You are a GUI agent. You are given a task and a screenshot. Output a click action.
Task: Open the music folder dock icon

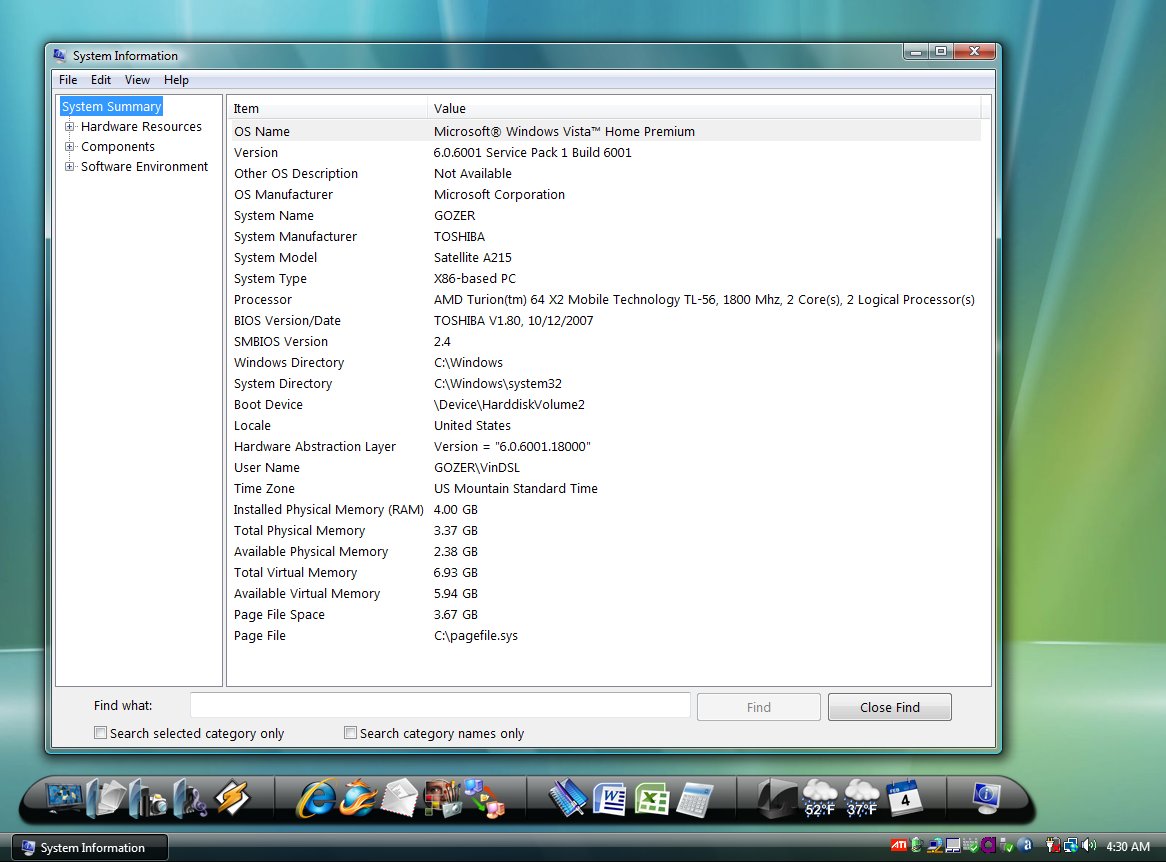pyautogui.click(x=190, y=799)
